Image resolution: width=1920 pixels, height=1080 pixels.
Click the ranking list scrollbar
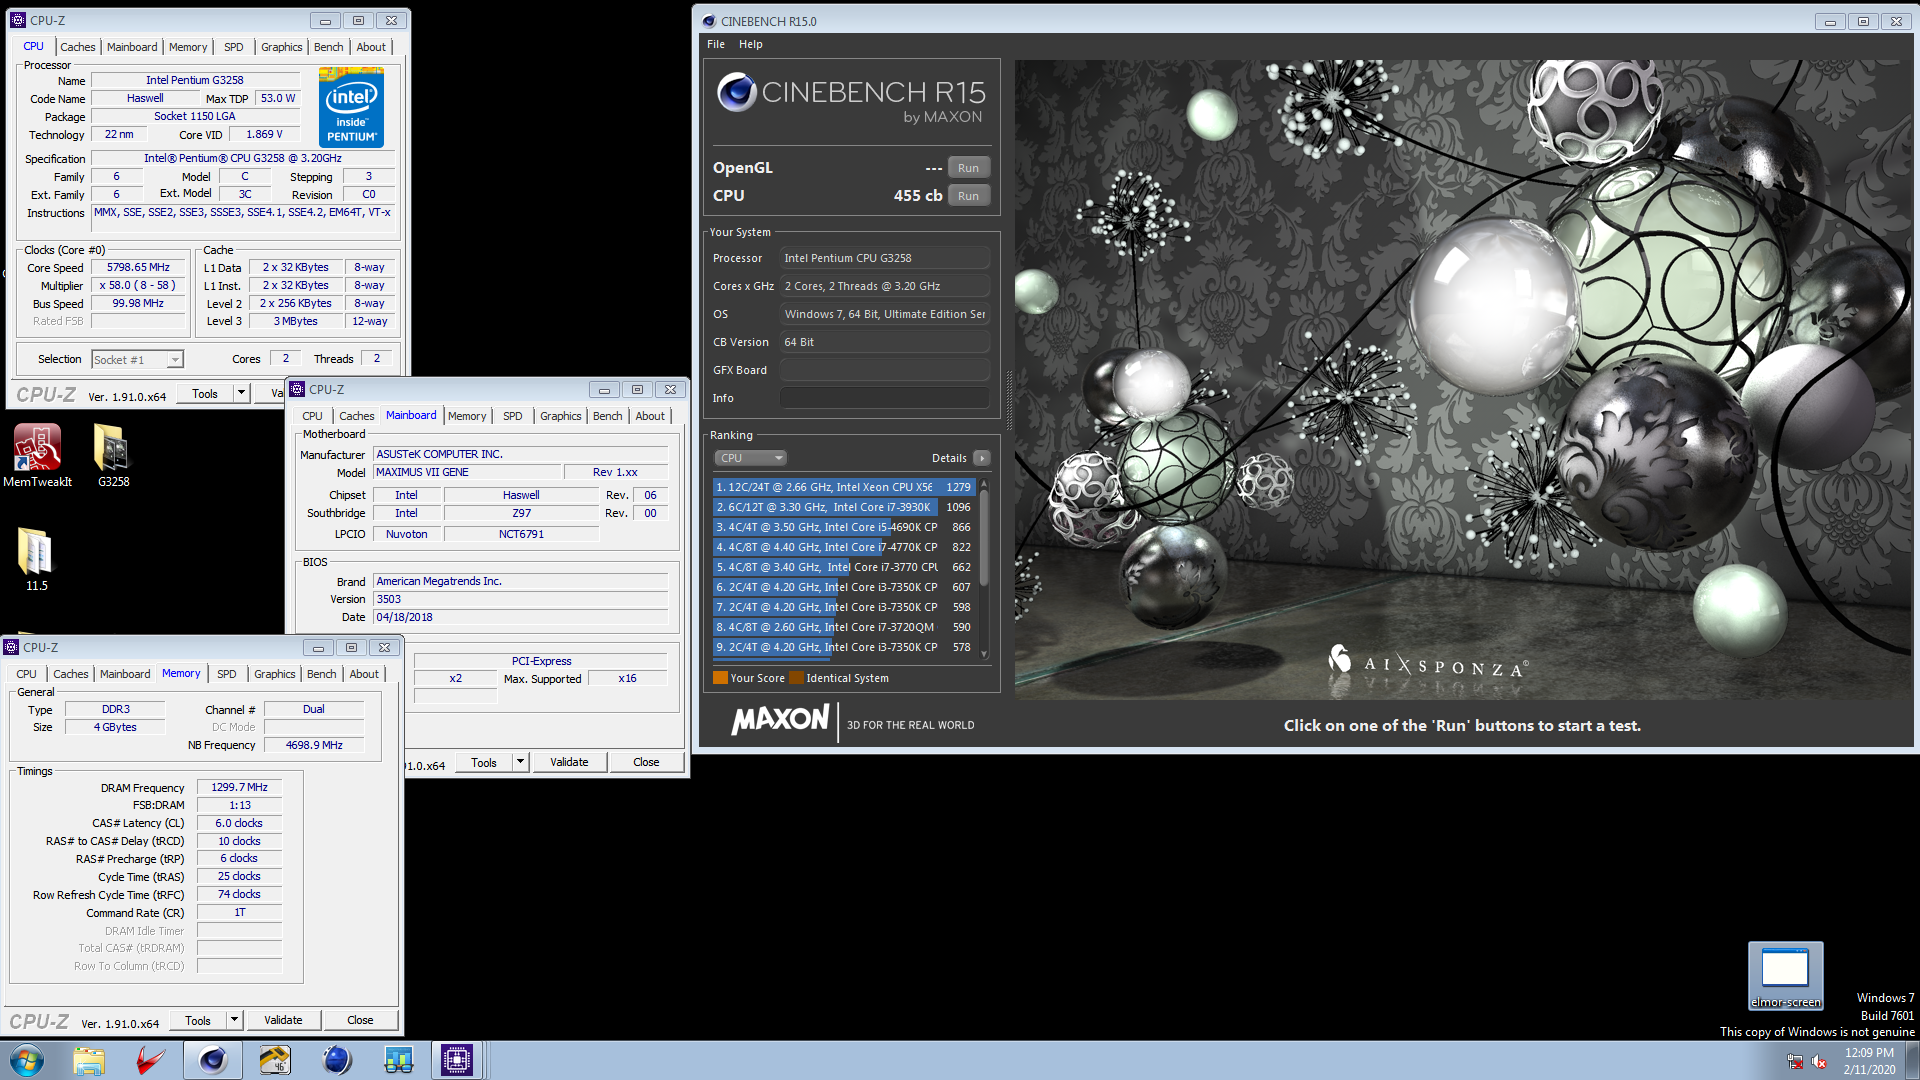pyautogui.click(x=984, y=568)
